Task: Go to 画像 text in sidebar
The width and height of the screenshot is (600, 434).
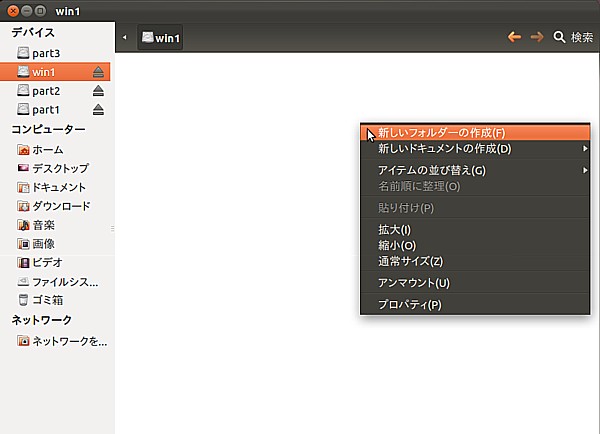Action: click(44, 244)
